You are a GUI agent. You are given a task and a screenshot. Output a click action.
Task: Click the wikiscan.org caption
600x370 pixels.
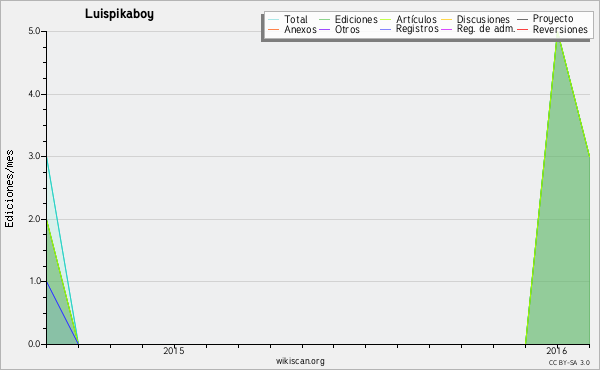[300, 361]
